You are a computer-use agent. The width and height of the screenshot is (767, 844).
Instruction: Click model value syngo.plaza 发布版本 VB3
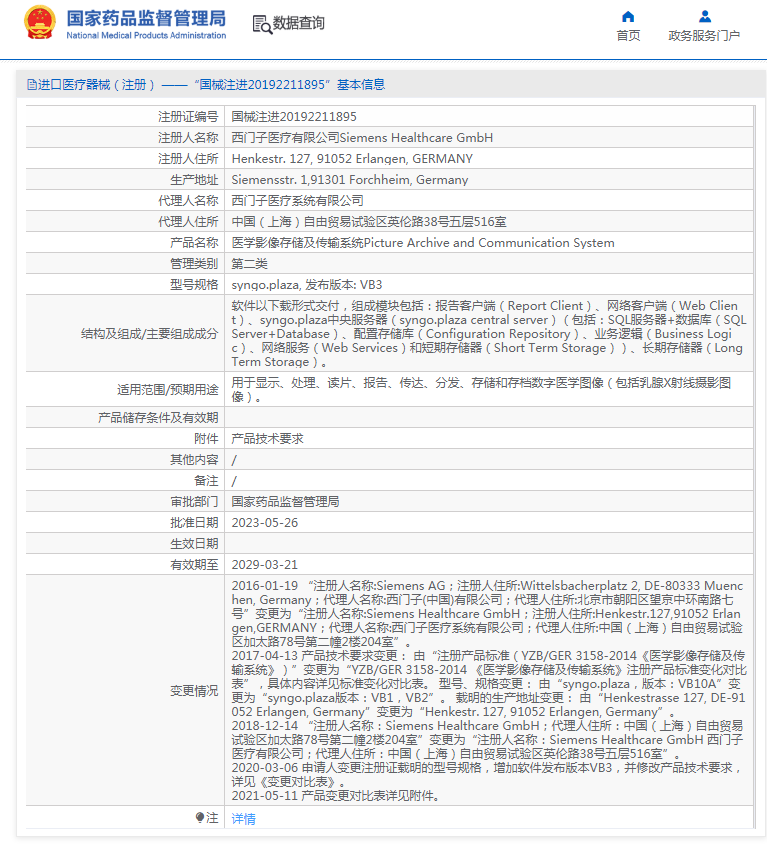[x=307, y=285]
